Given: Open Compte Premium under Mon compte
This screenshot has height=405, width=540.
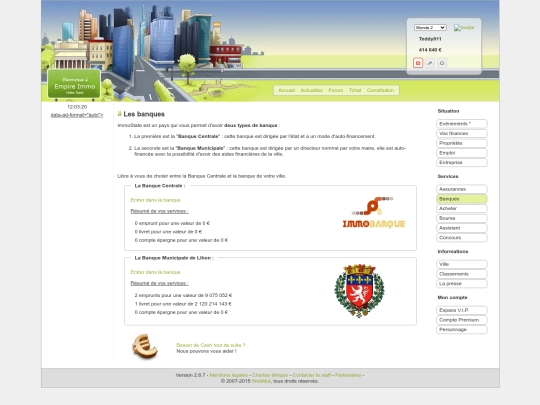Looking at the screenshot, I should point(462,320).
